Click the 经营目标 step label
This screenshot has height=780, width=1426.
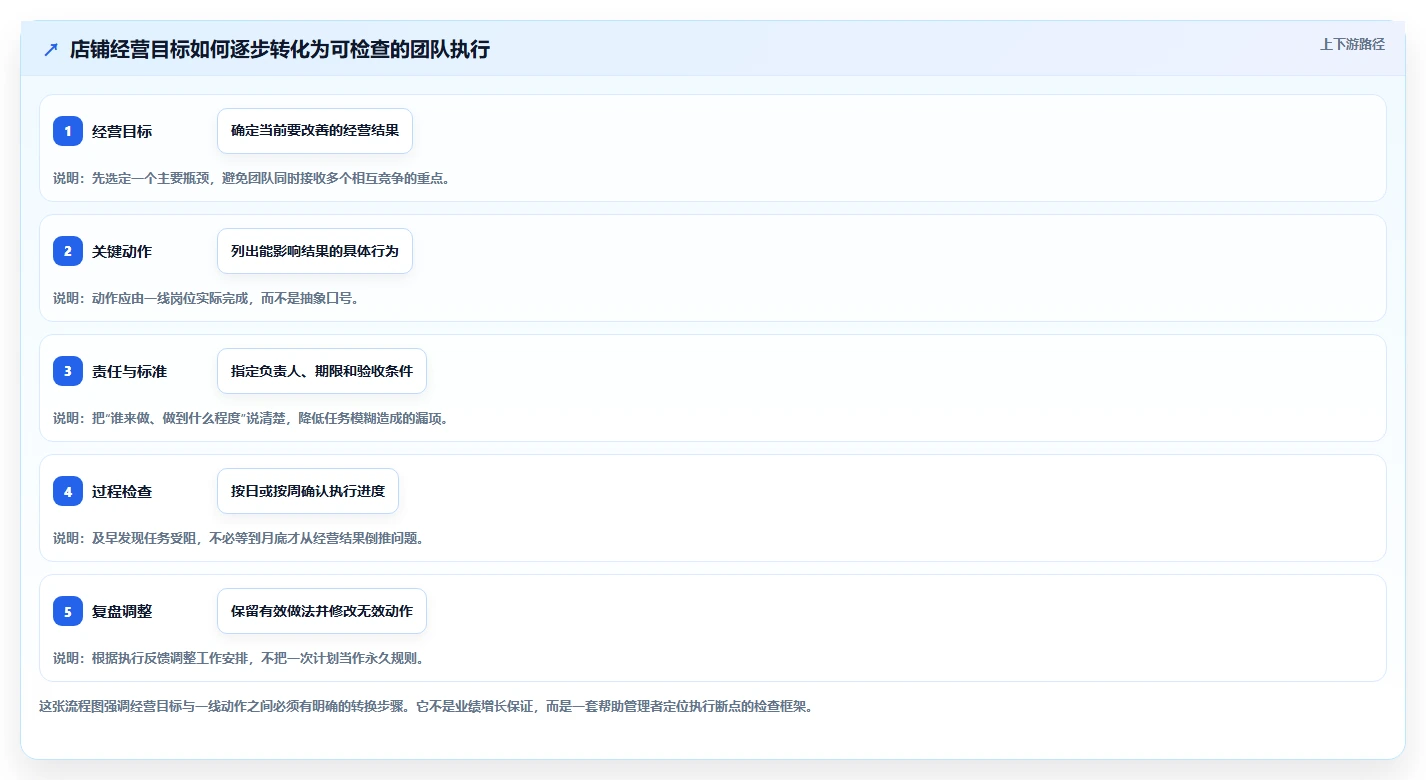pos(122,132)
